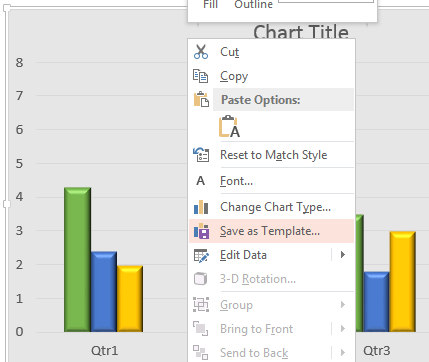Image resolution: width=429 pixels, height=362 pixels.
Task: Click the Edit Data table pencil icon
Action: (201, 255)
